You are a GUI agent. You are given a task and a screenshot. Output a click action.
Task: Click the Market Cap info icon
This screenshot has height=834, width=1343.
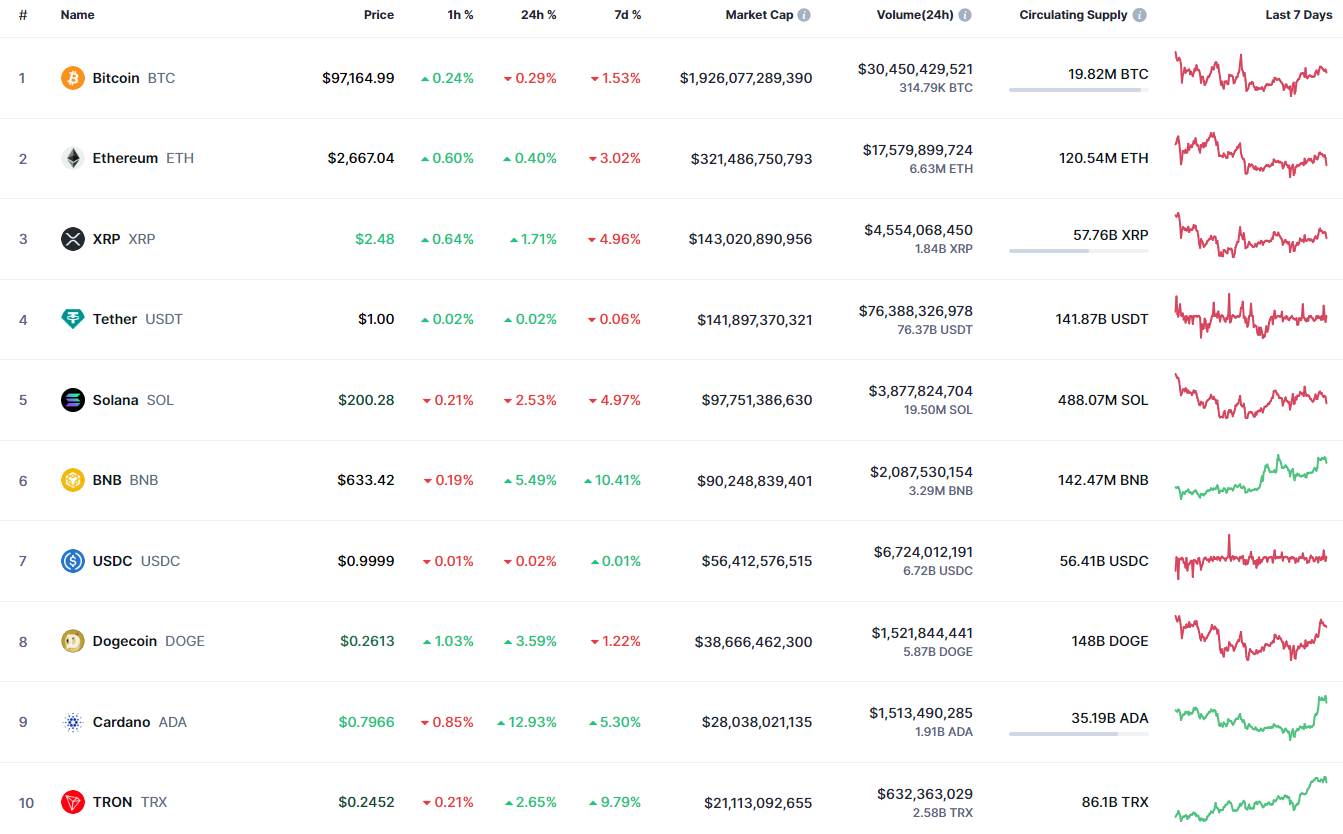pos(804,15)
